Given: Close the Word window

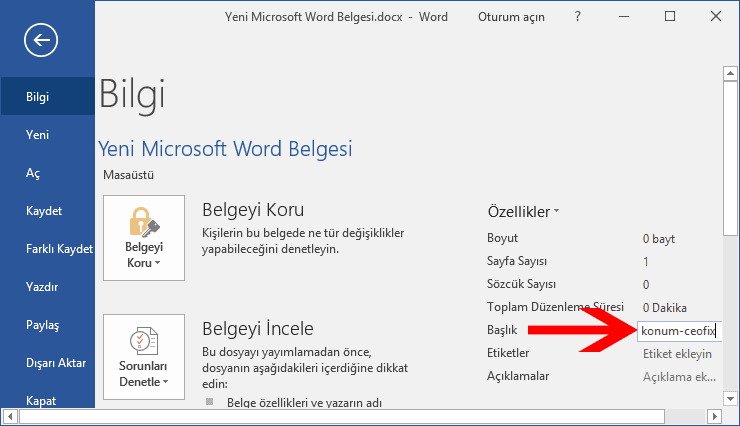Looking at the screenshot, I should click(x=715, y=17).
